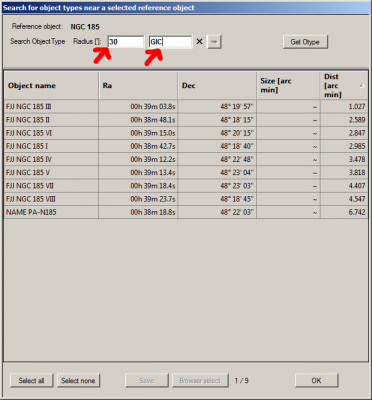The width and height of the screenshot is (372, 400).
Task: Click the arrow button beside X
Action: tap(214, 42)
